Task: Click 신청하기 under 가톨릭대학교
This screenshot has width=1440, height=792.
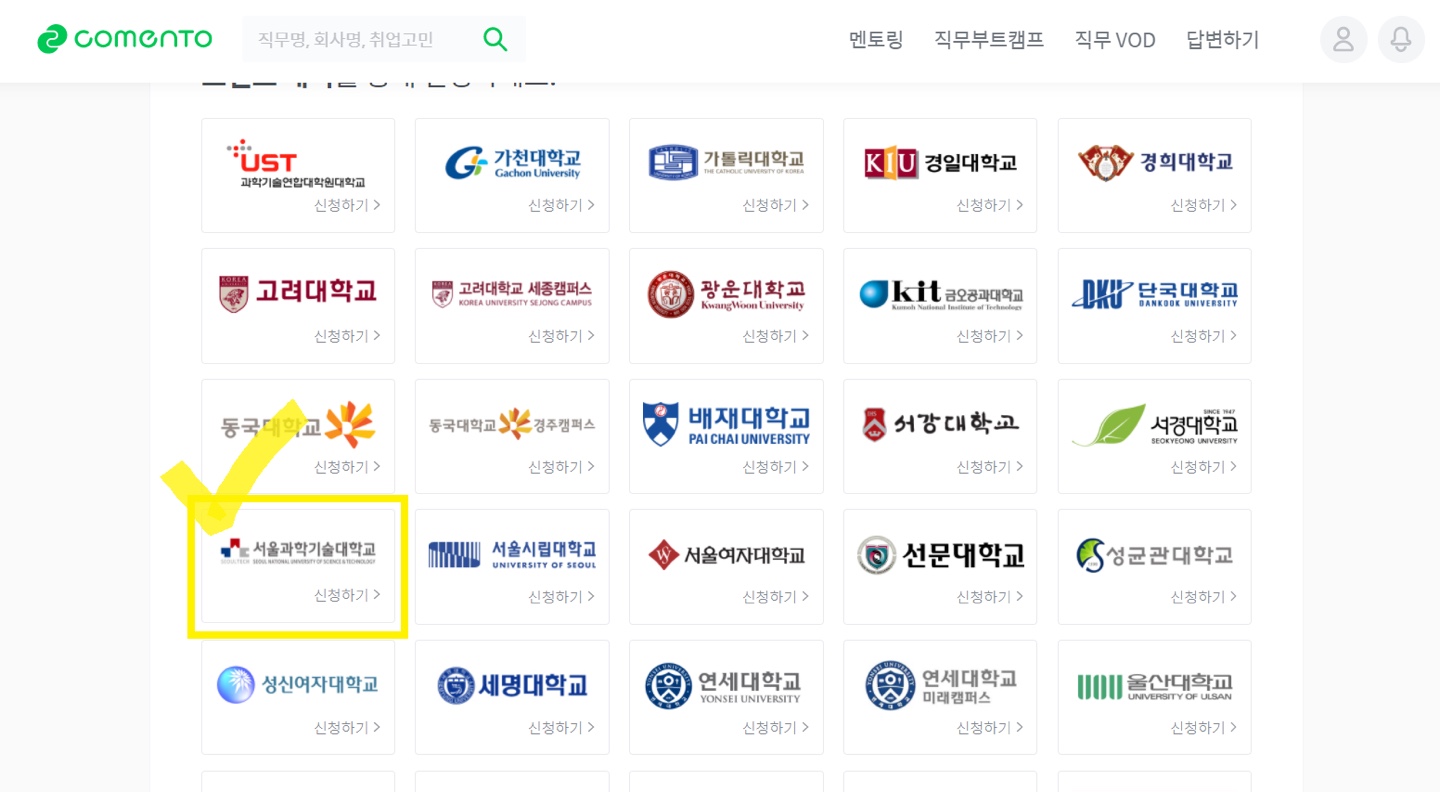Action: (775, 205)
